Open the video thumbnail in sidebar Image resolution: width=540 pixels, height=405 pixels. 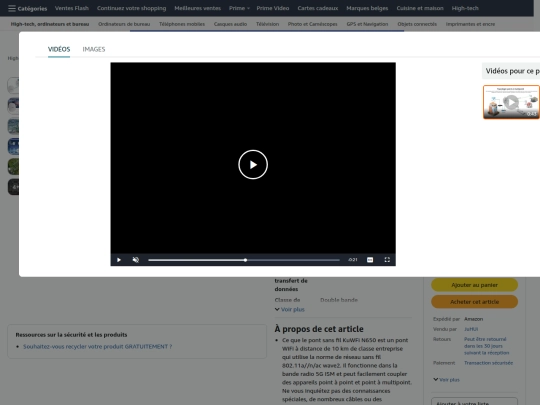(x=511, y=102)
